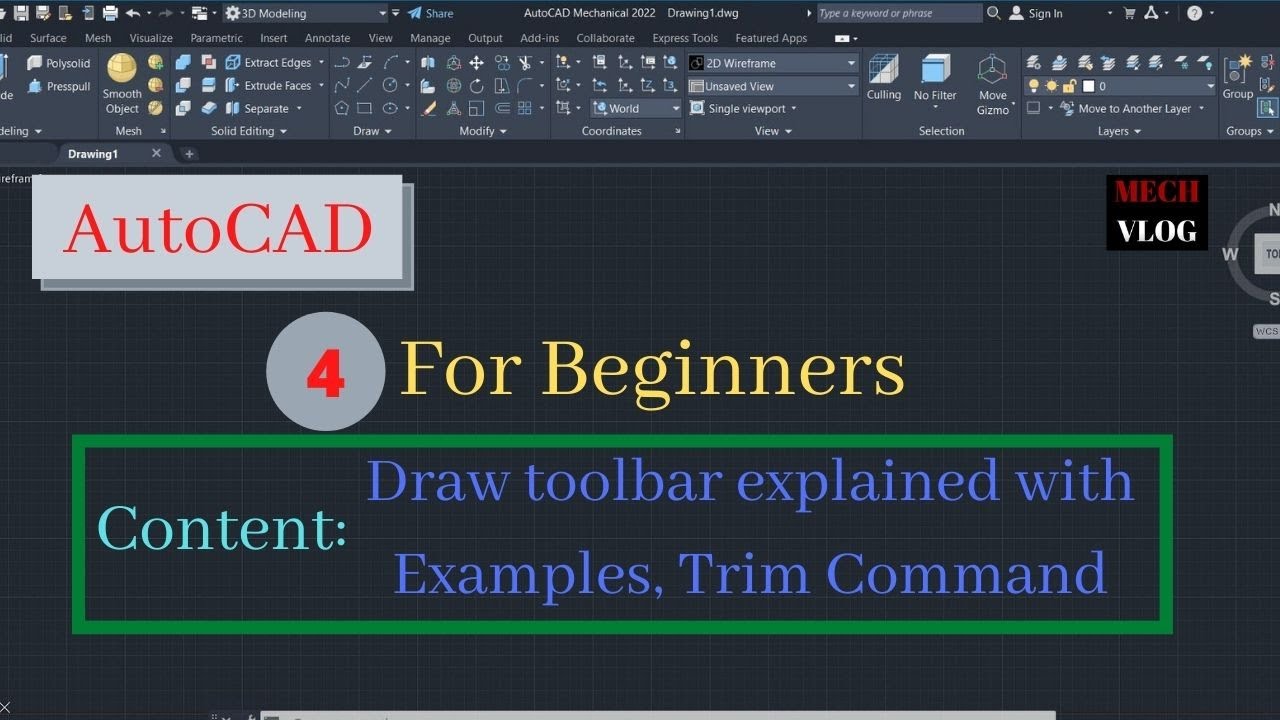Click the Sign In button

(1036, 13)
